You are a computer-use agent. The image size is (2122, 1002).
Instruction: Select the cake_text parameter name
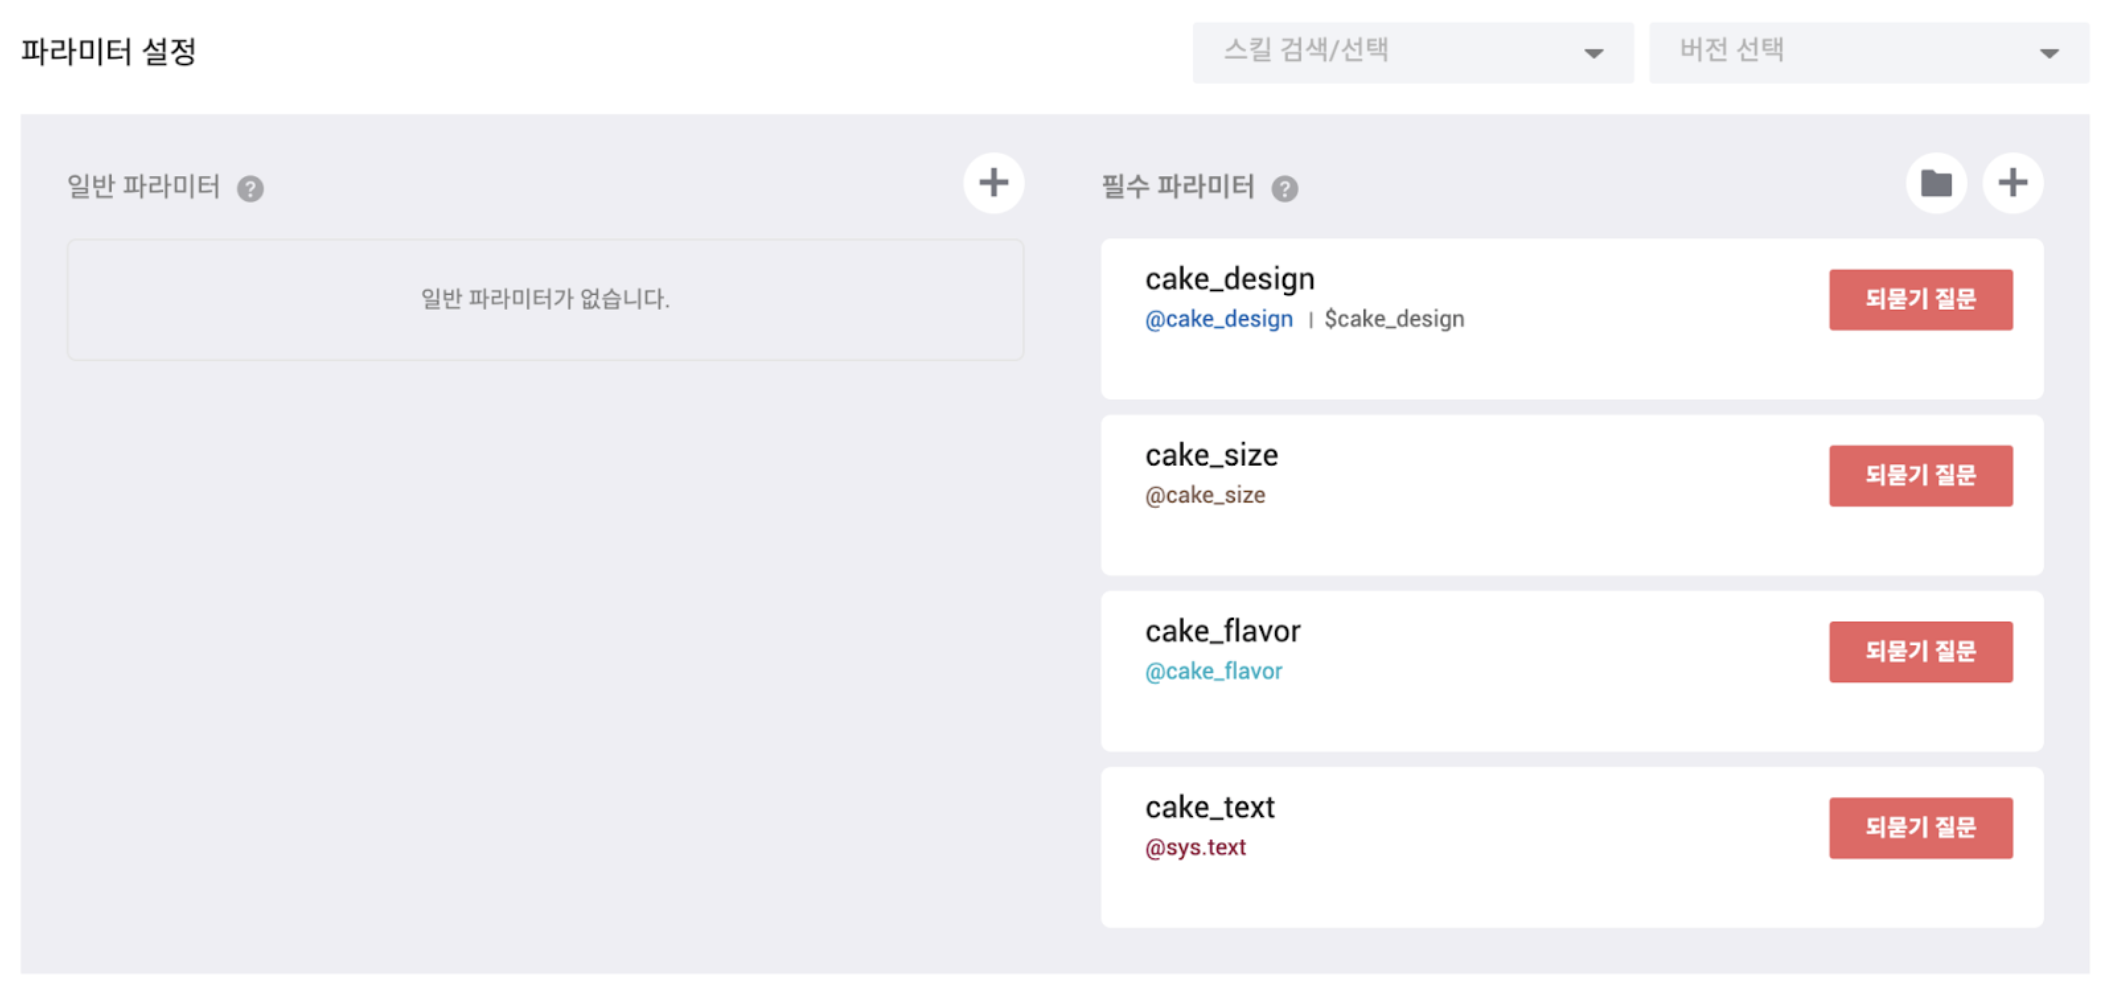tap(1210, 807)
